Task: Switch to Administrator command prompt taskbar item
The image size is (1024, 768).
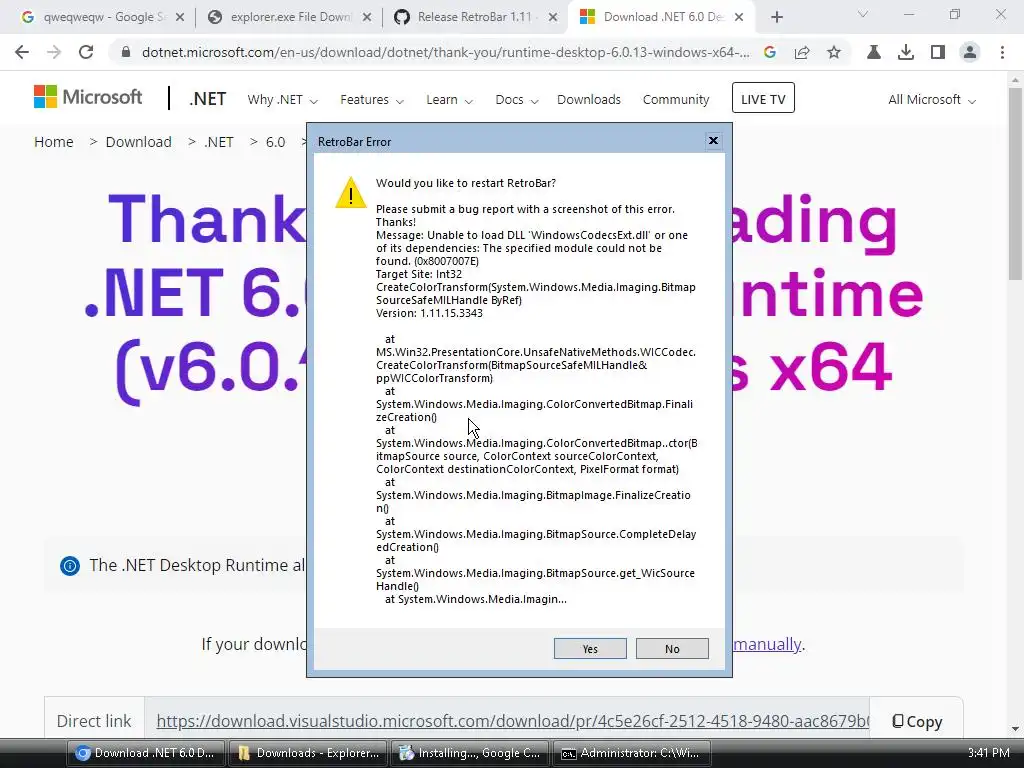Action: coord(632,753)
